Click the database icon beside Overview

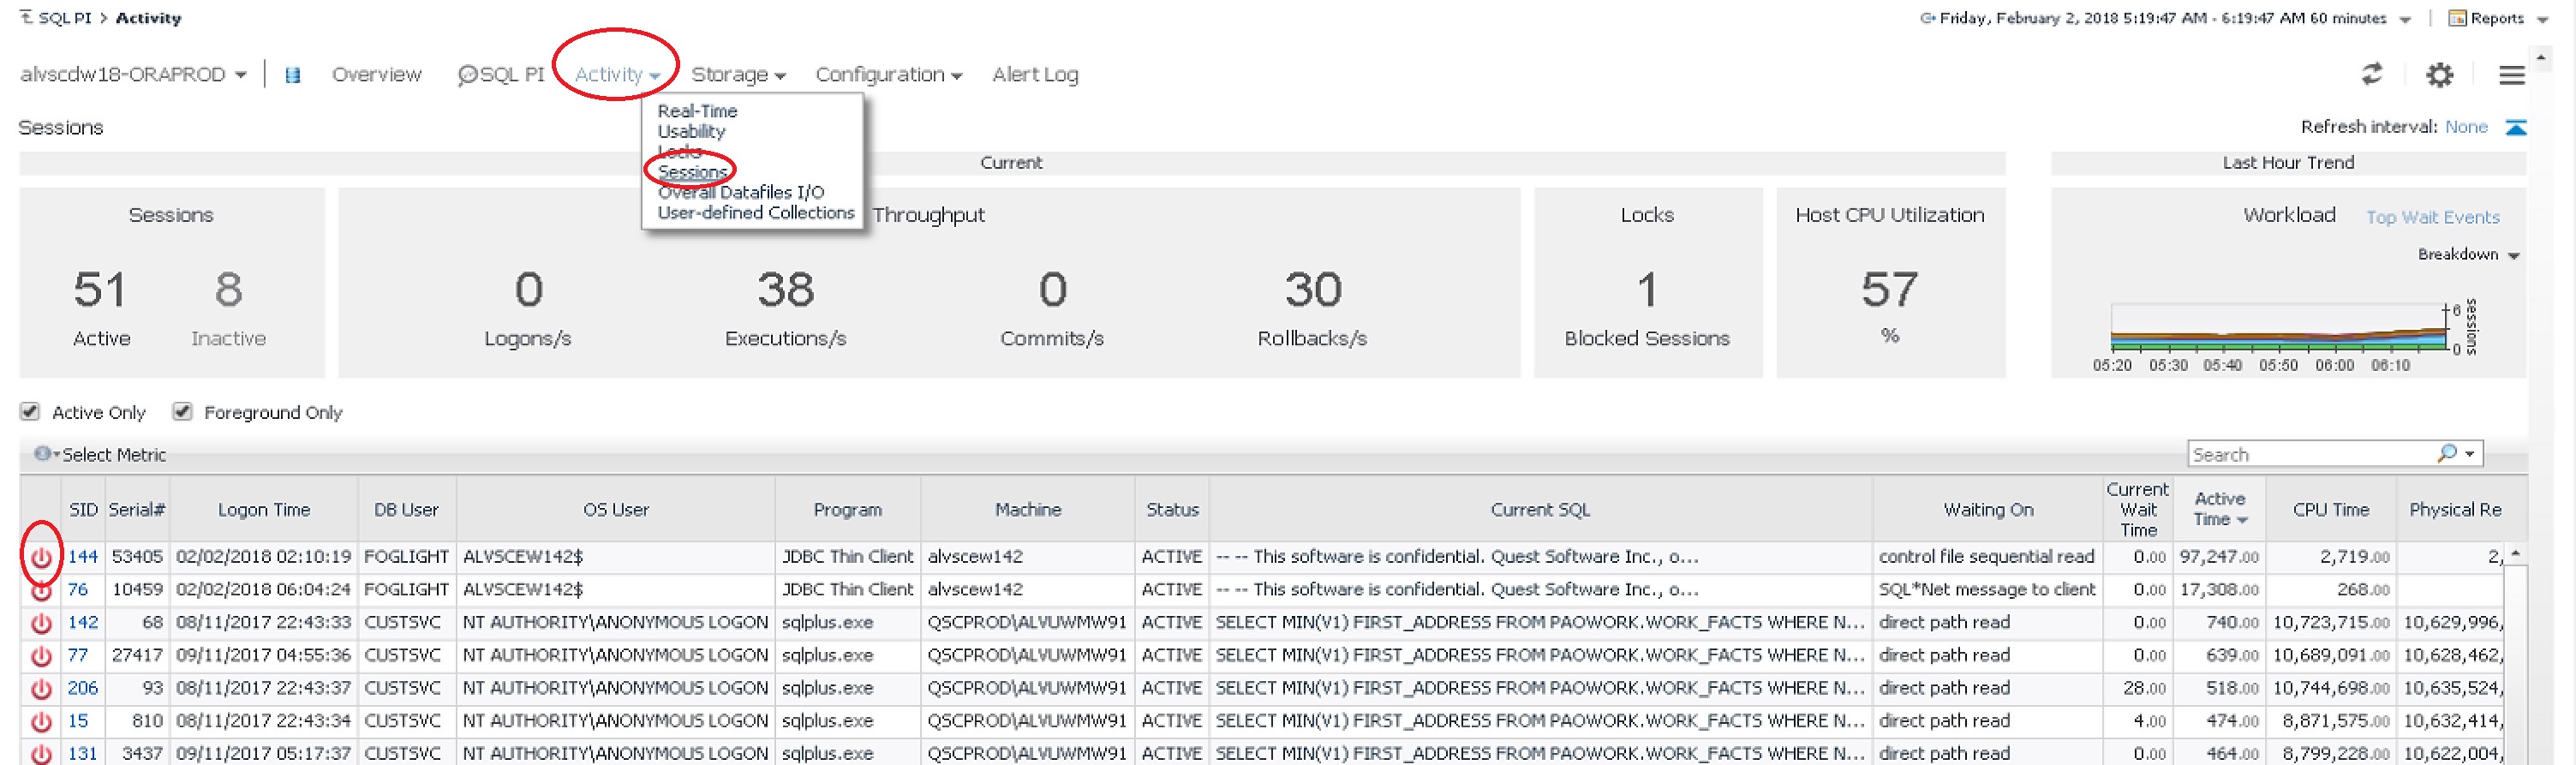click(x=292, y=75)
